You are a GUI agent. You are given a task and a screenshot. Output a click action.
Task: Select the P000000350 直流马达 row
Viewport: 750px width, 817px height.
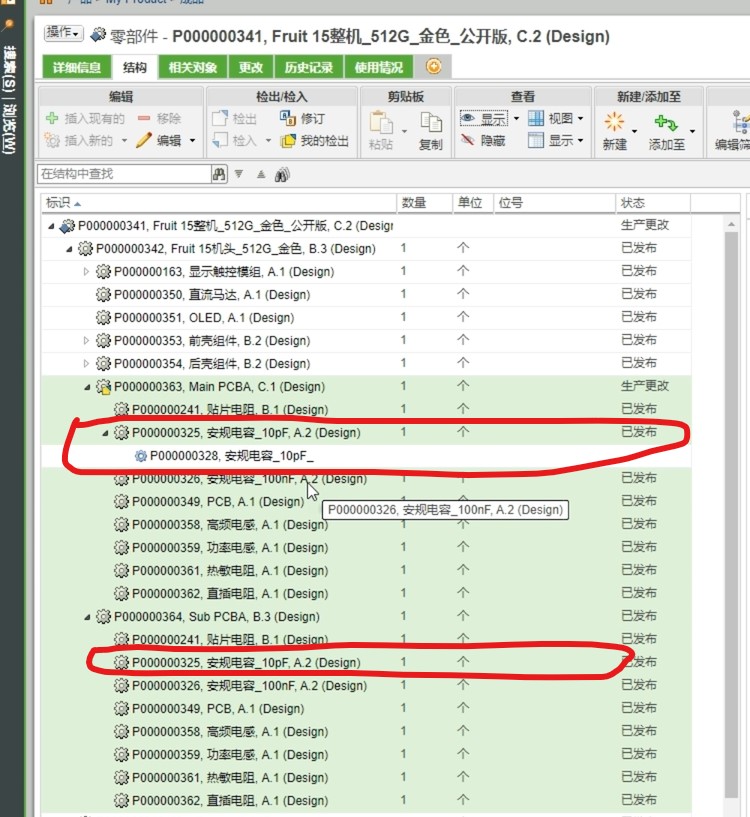(366, 295)
